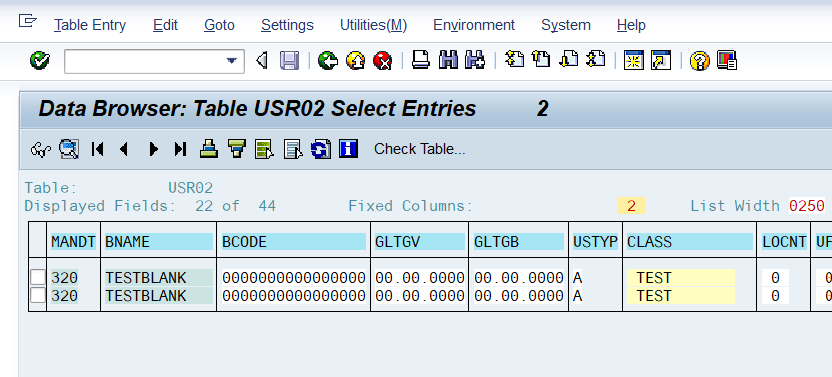Viewport: 832px width, 377px height.
Task: Jump to last page icon
Action: point(596,59)
